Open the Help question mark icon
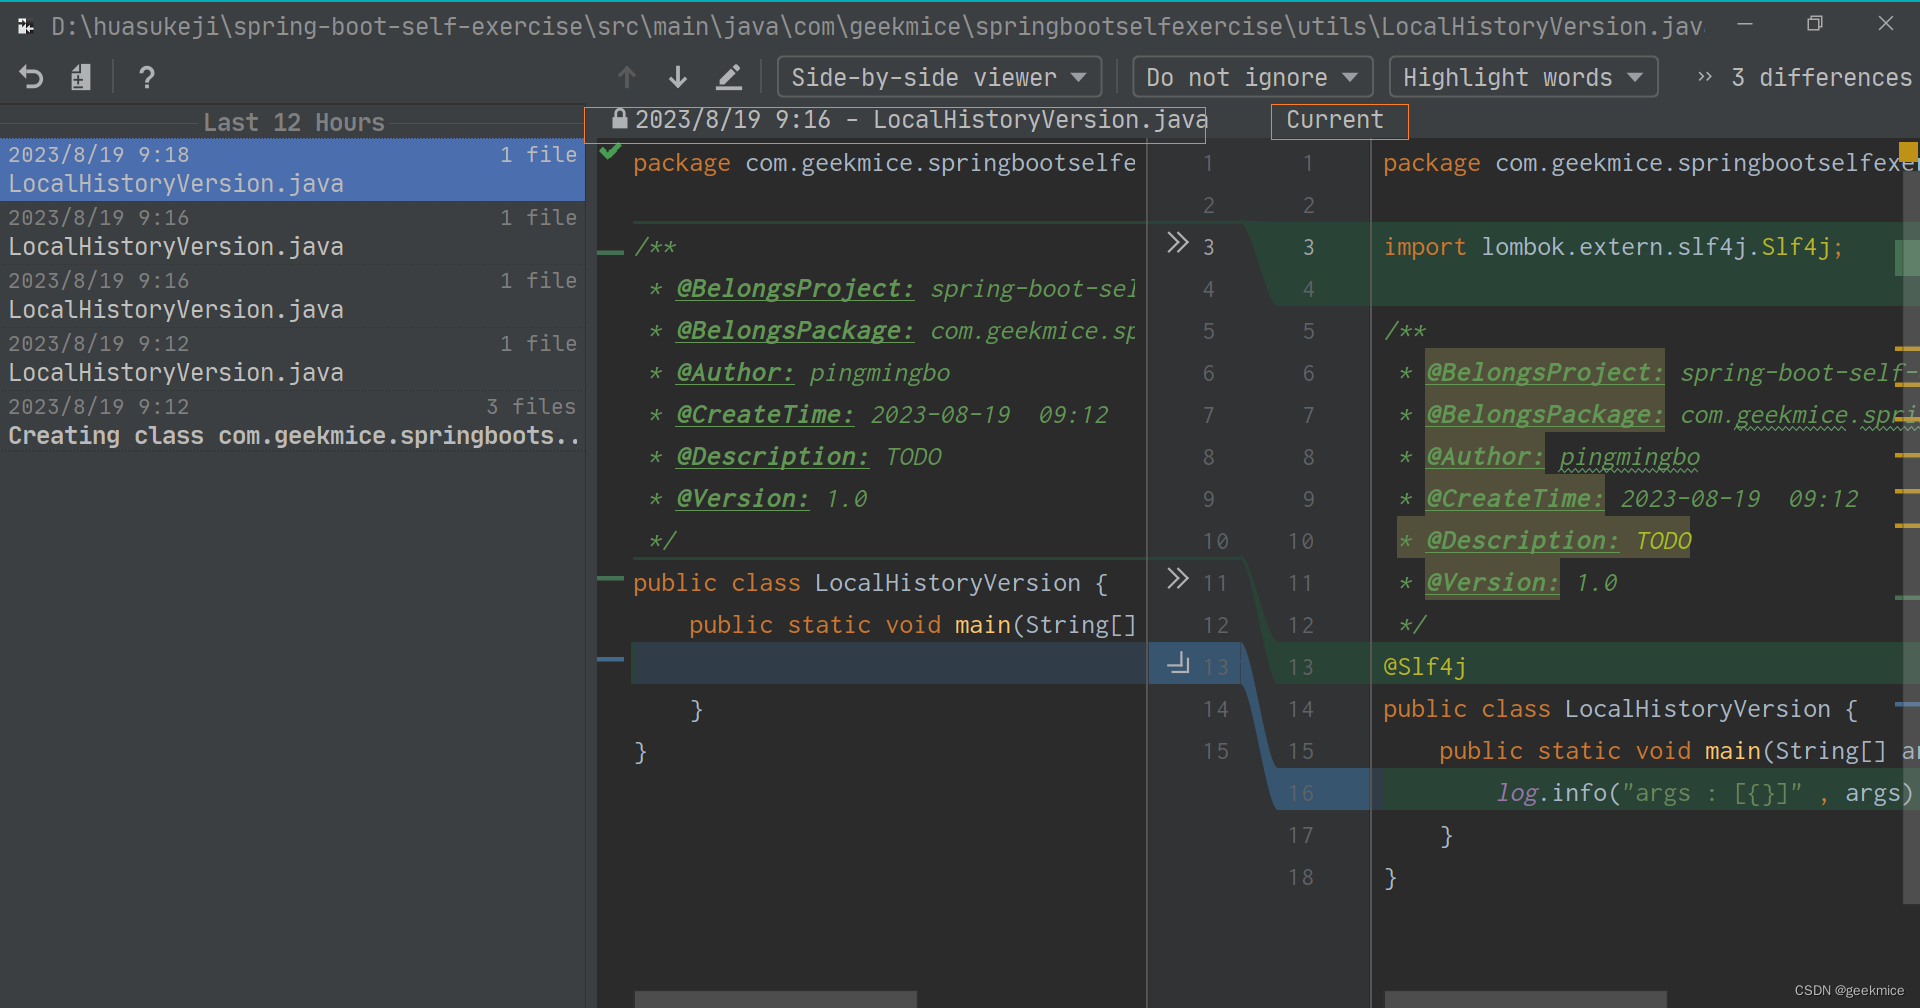Screen dimensions: 1920x1008 click(146, 77)
